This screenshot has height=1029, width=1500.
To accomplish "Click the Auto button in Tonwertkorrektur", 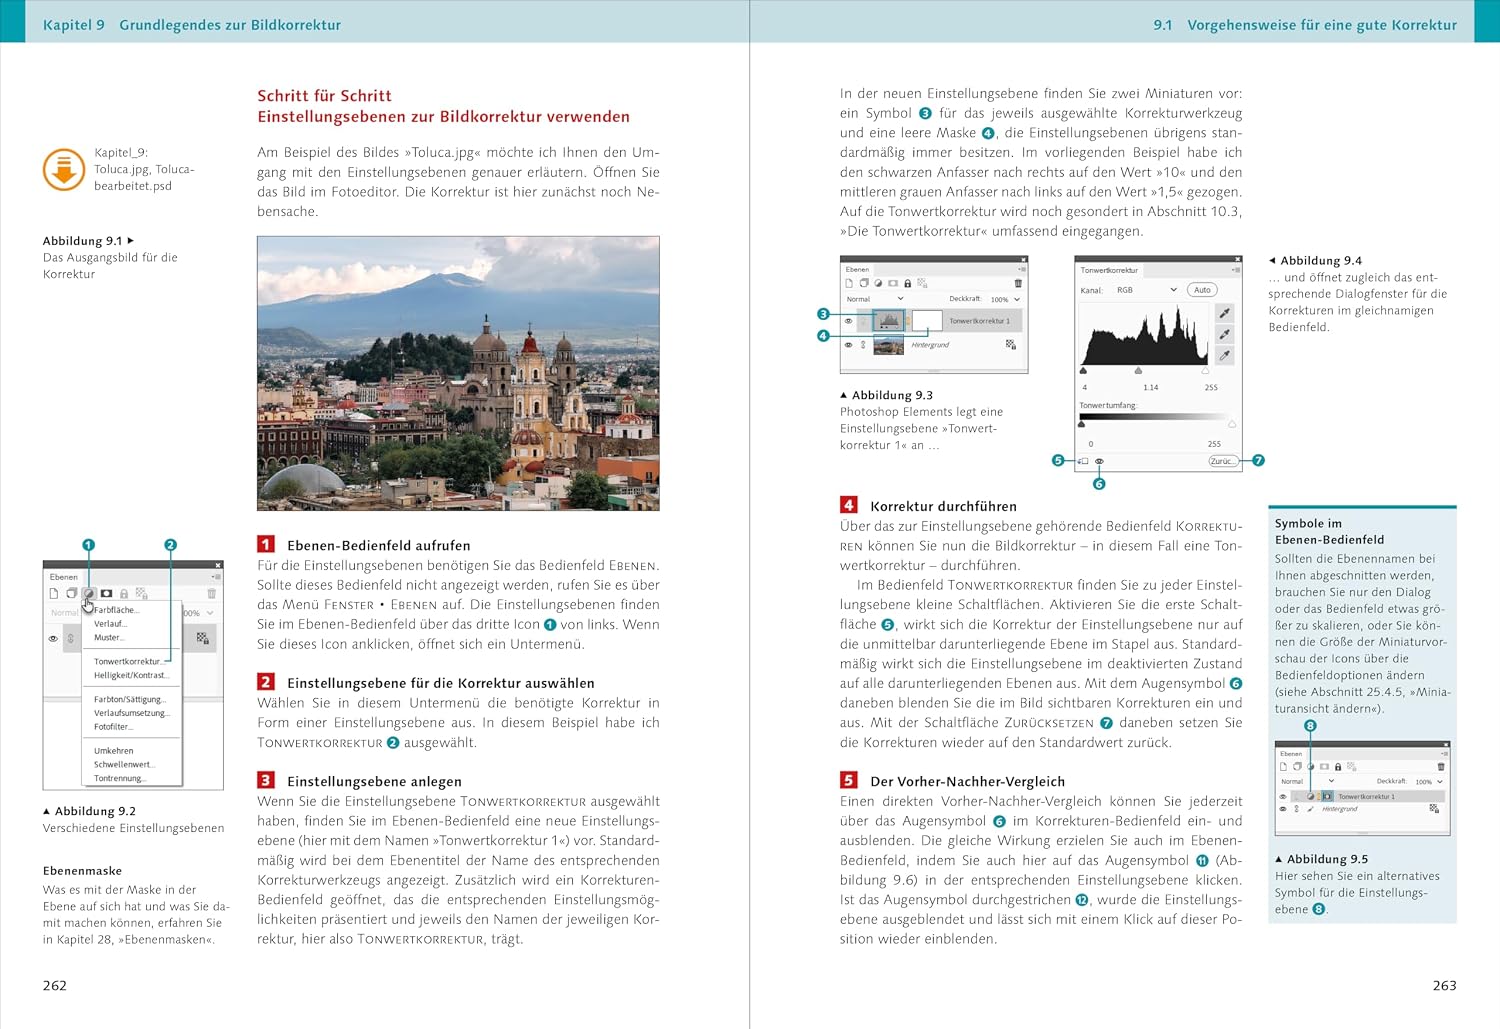I will [x=1202, y=290].
